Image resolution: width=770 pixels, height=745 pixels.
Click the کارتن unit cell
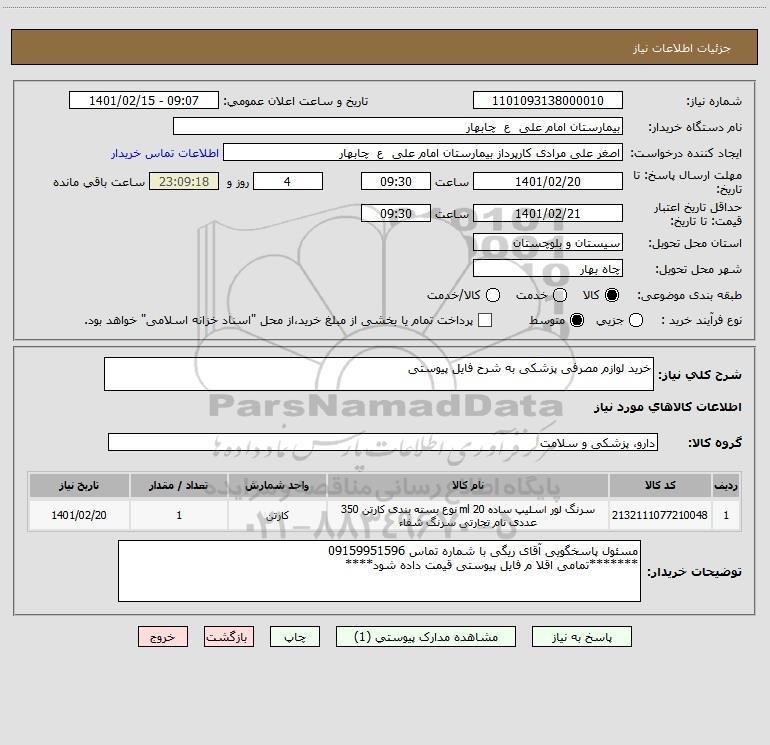click(277, 515)
